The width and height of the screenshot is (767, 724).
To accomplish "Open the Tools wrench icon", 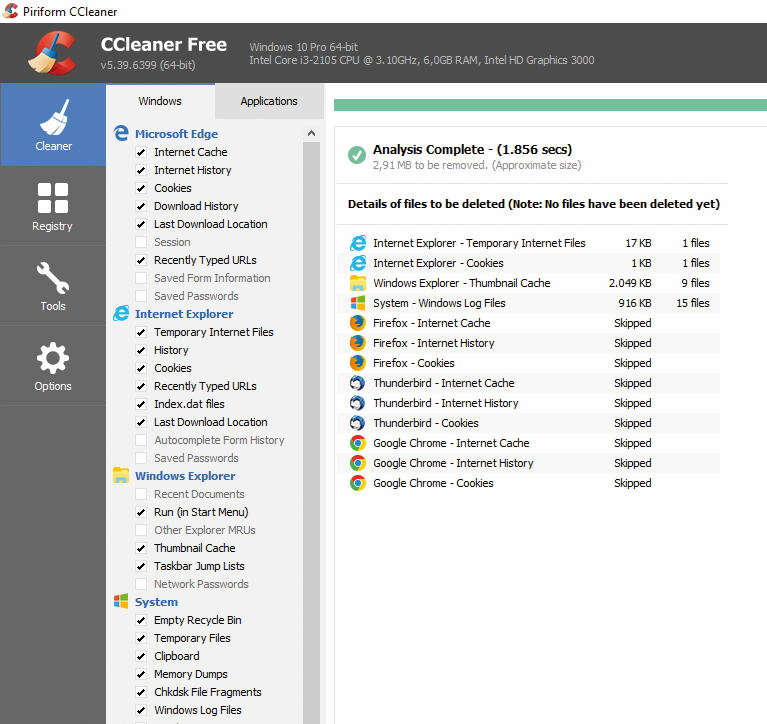I will [53, 278].
